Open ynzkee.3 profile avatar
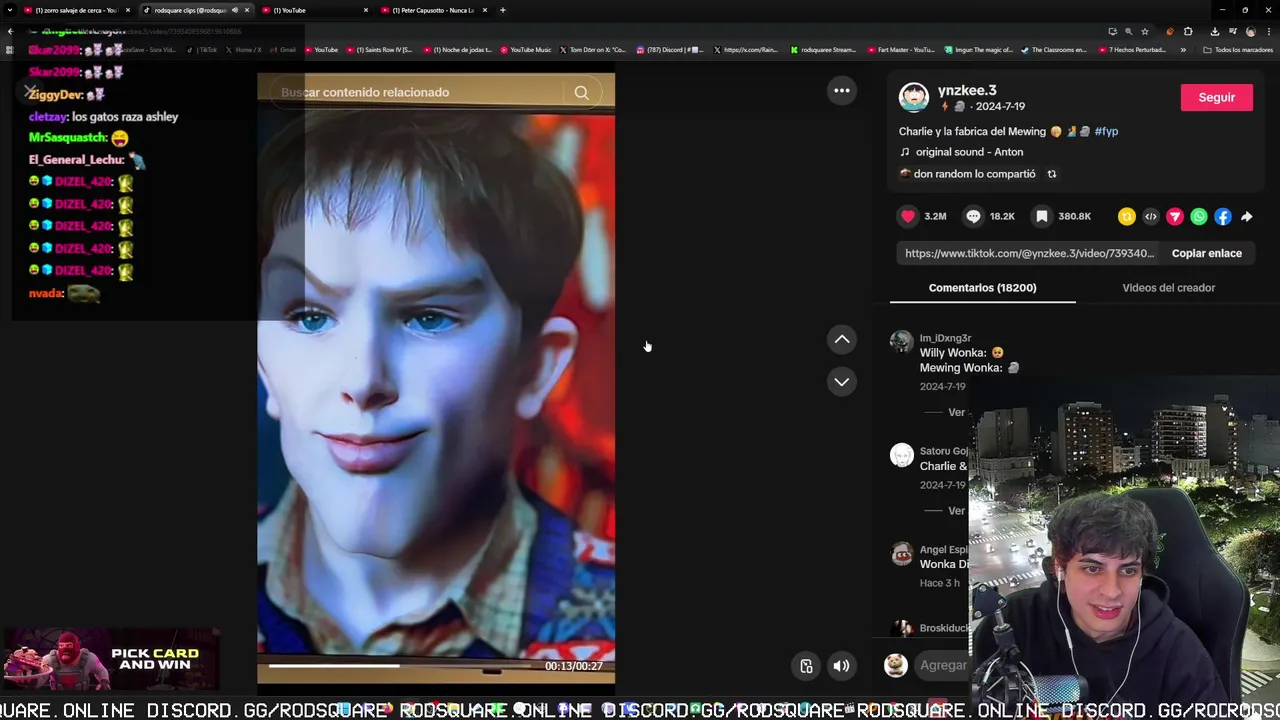 click(x=913, y=97)
